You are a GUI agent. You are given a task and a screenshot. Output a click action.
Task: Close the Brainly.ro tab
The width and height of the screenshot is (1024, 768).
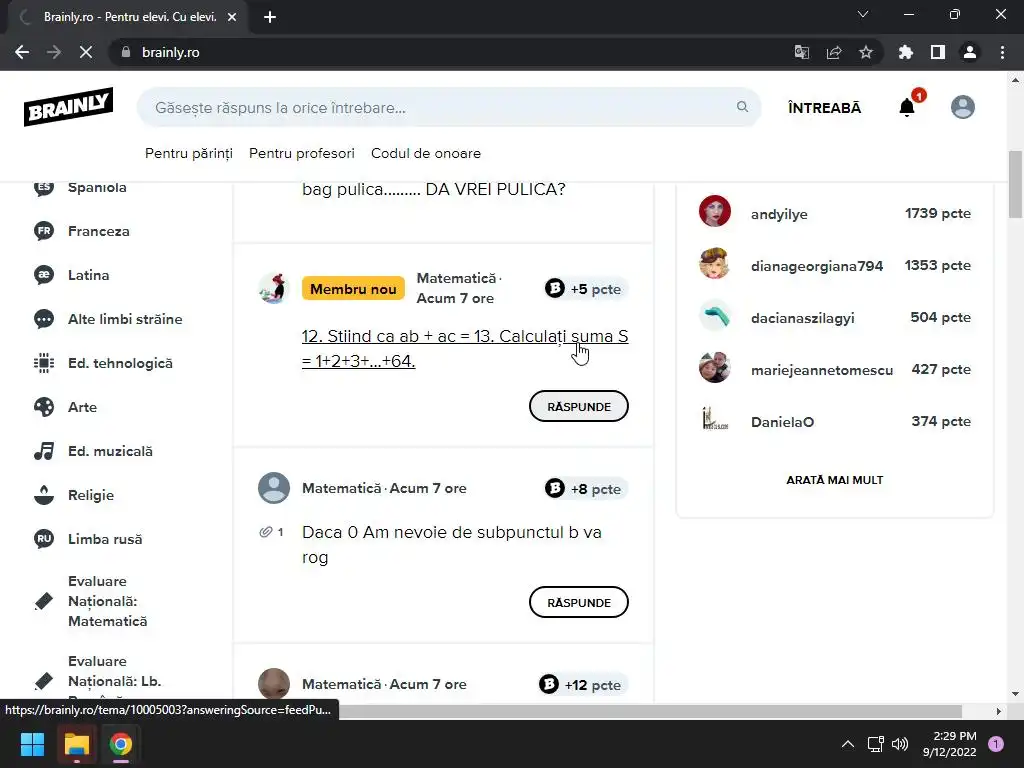[x=232, y=17]
